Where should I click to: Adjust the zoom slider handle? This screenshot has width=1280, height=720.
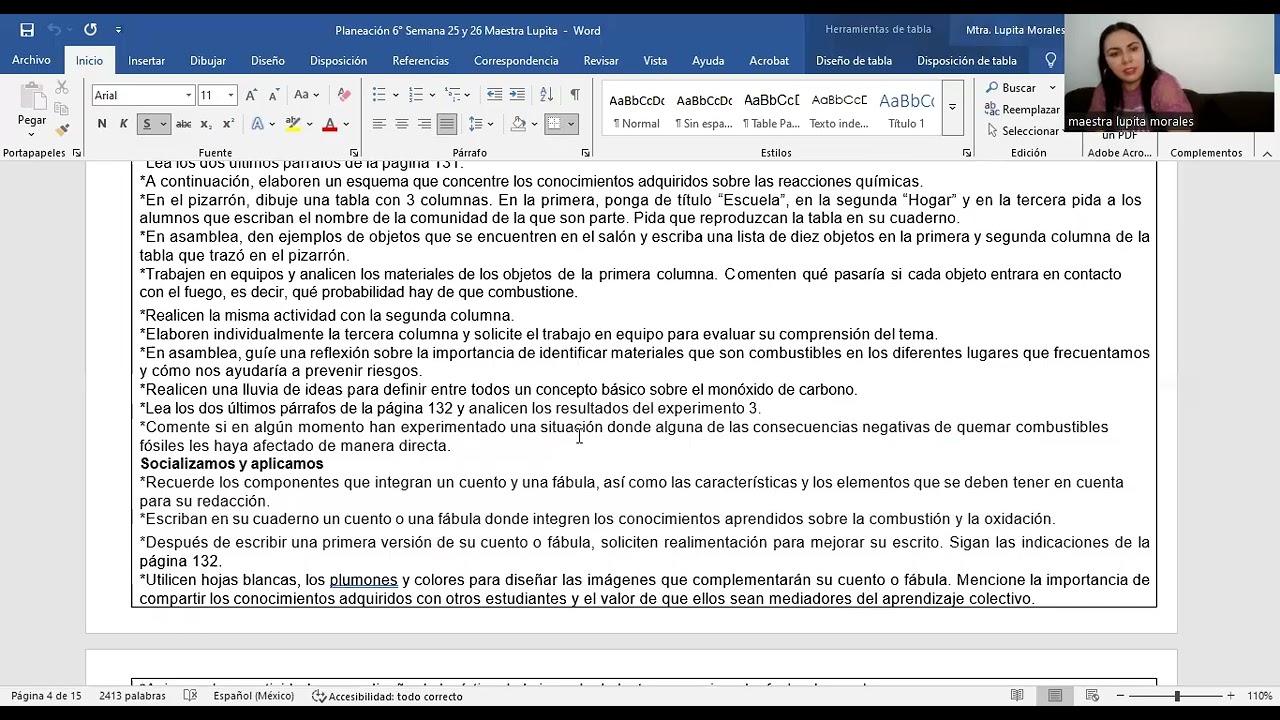[x=1177, y=696]
